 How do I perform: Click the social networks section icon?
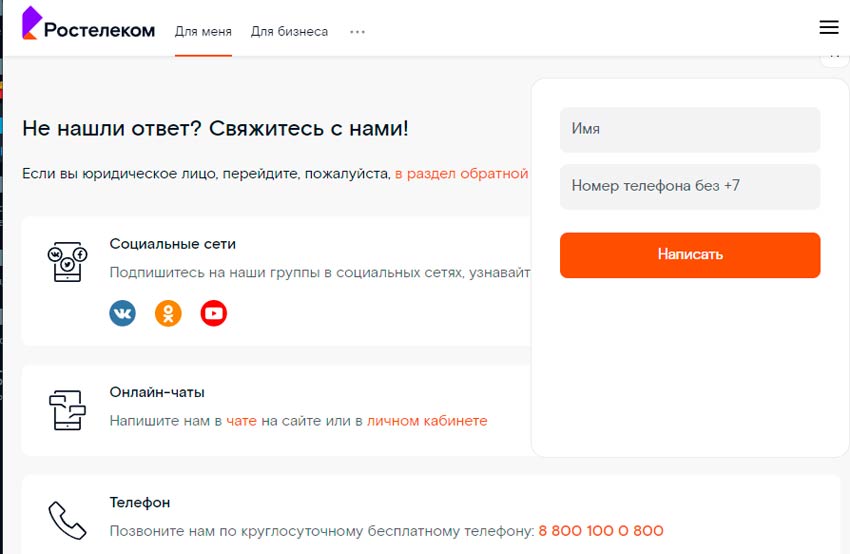pyautogui.click(x=67, y=261)
